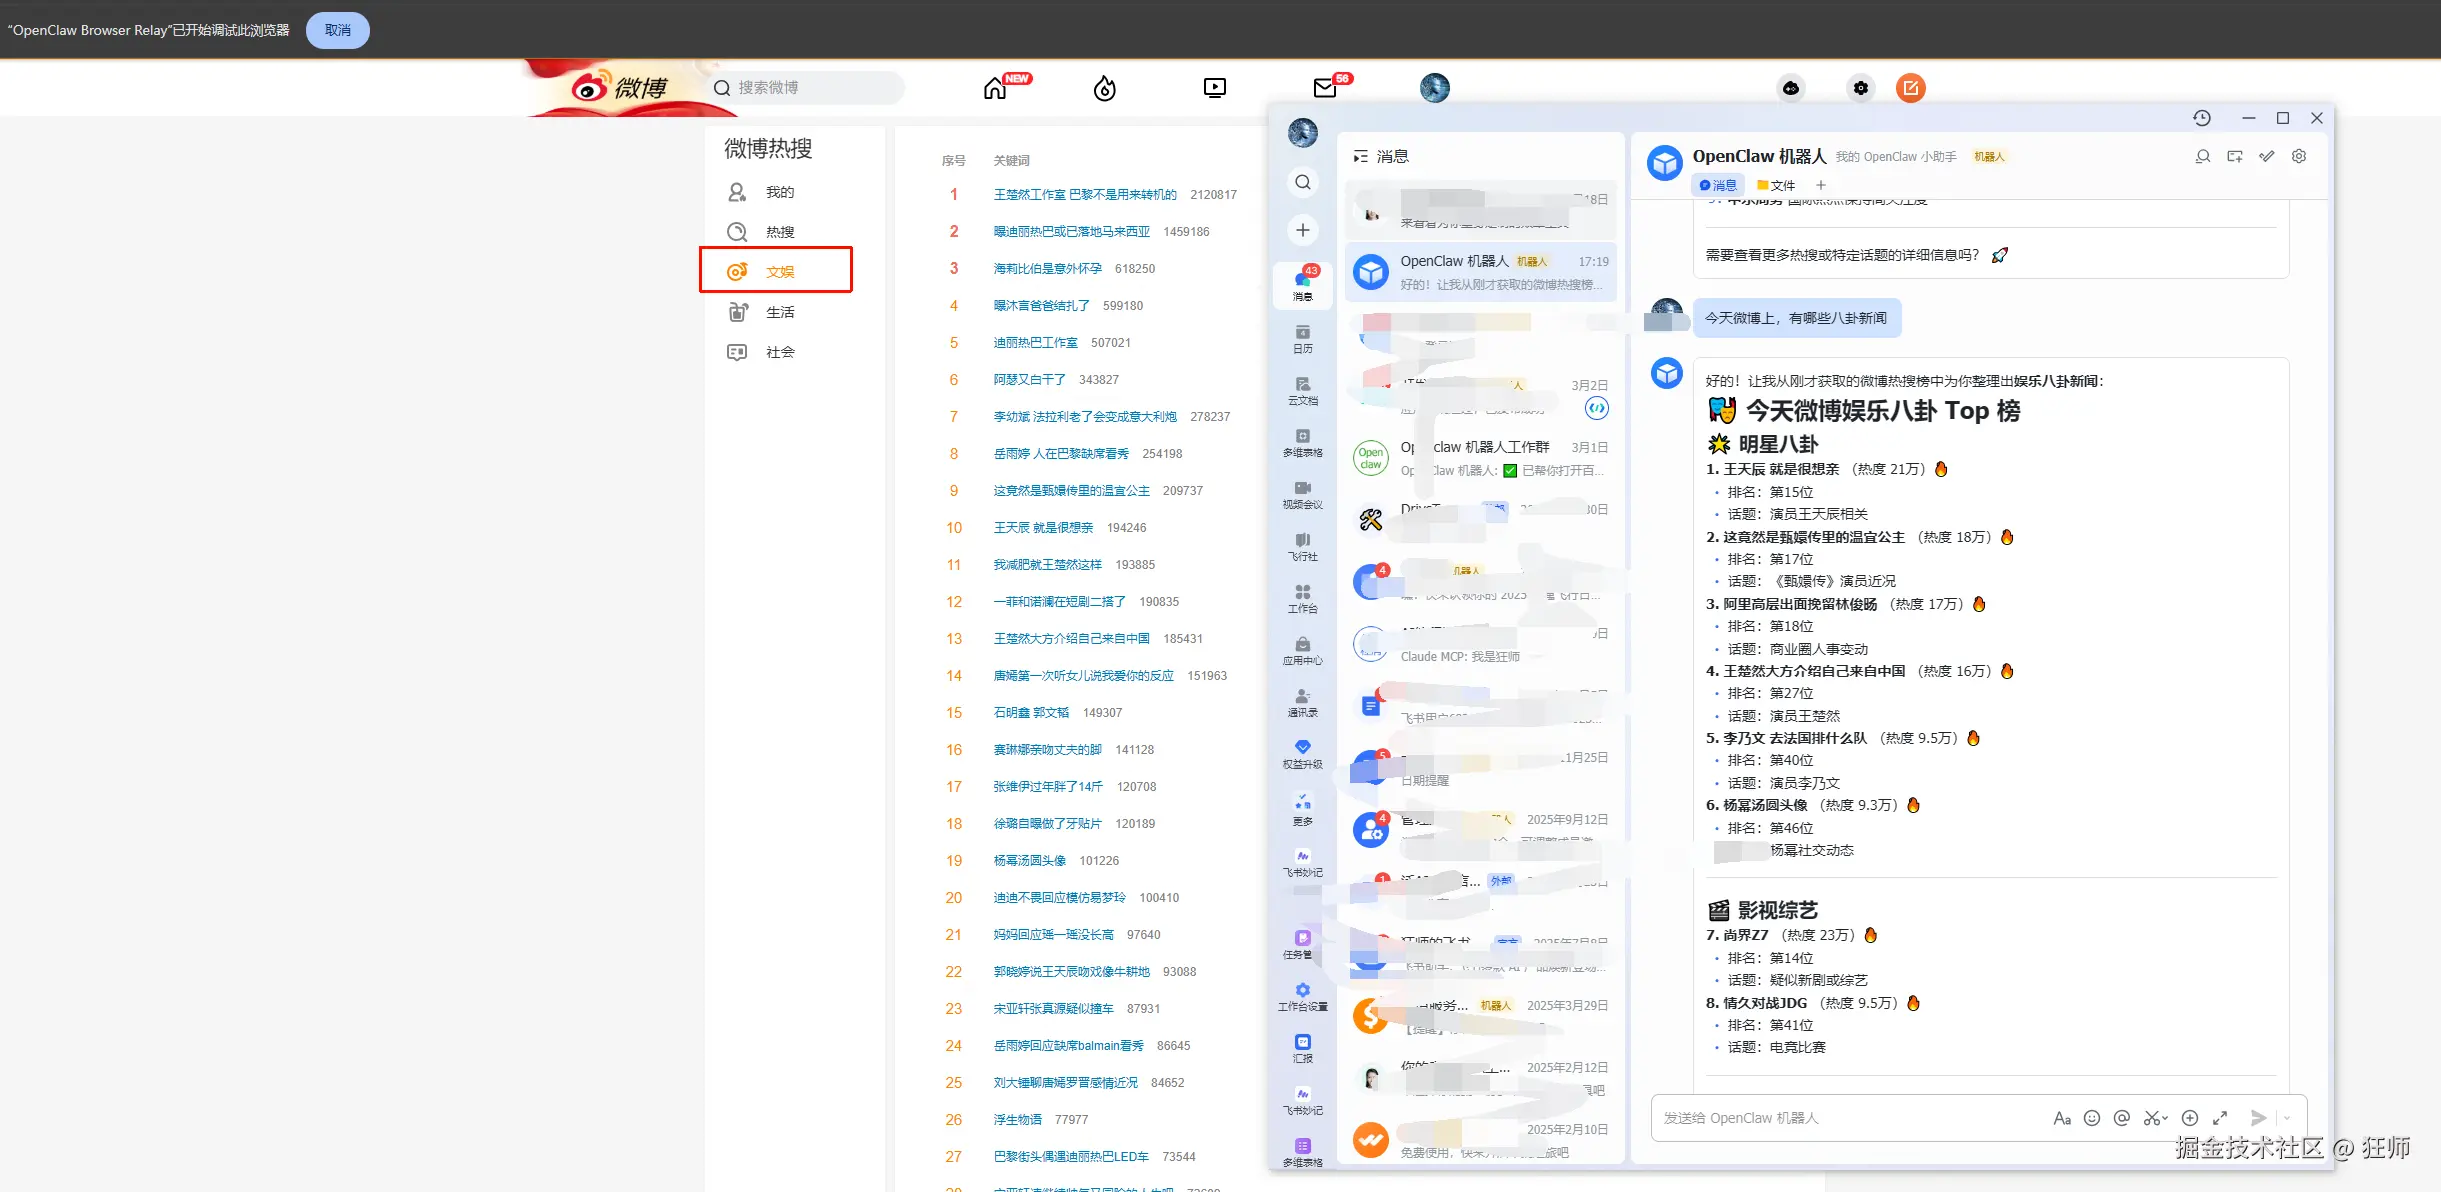Image resolution: width=2441 pixels, height=1192 pixels.
Task: Open chat settings gear in OpenClaw header
Action: pyautogui.click(x=2299, y=156)
